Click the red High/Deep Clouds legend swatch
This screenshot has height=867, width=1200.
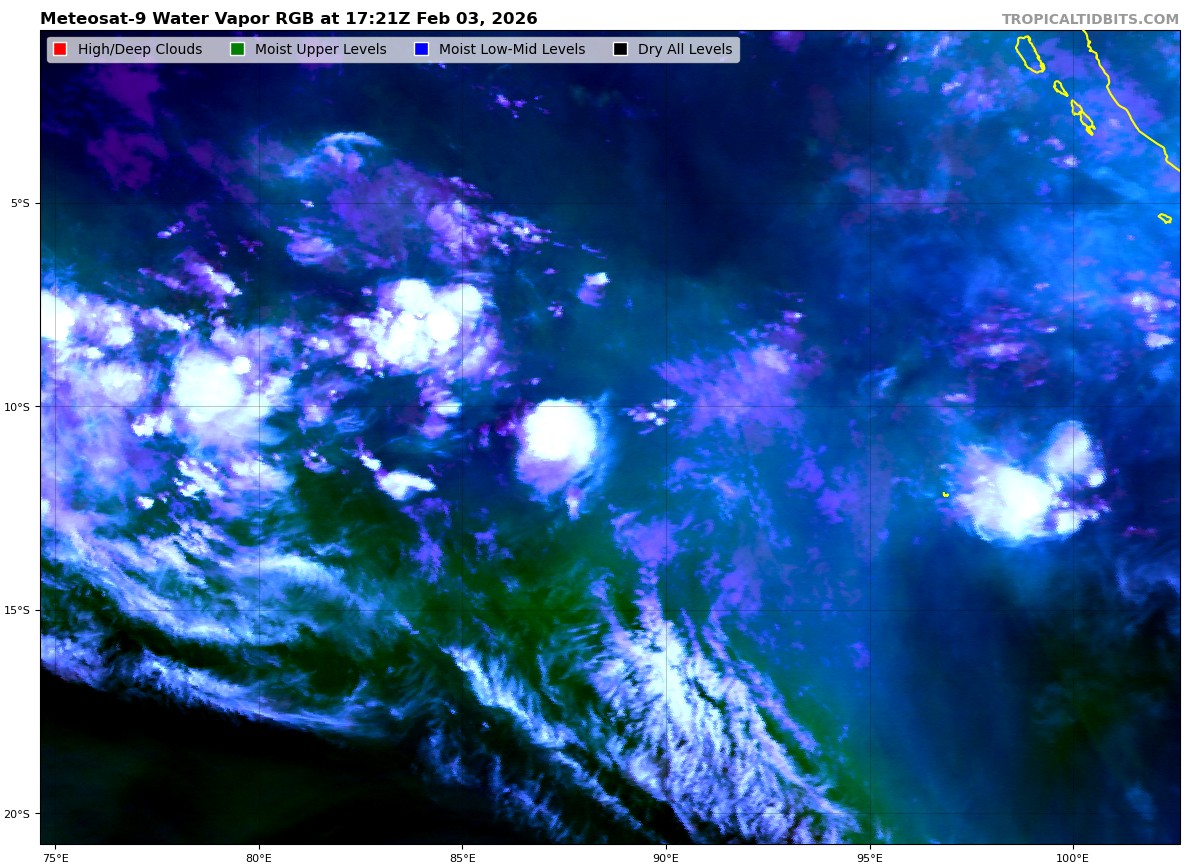coord(60,50)
